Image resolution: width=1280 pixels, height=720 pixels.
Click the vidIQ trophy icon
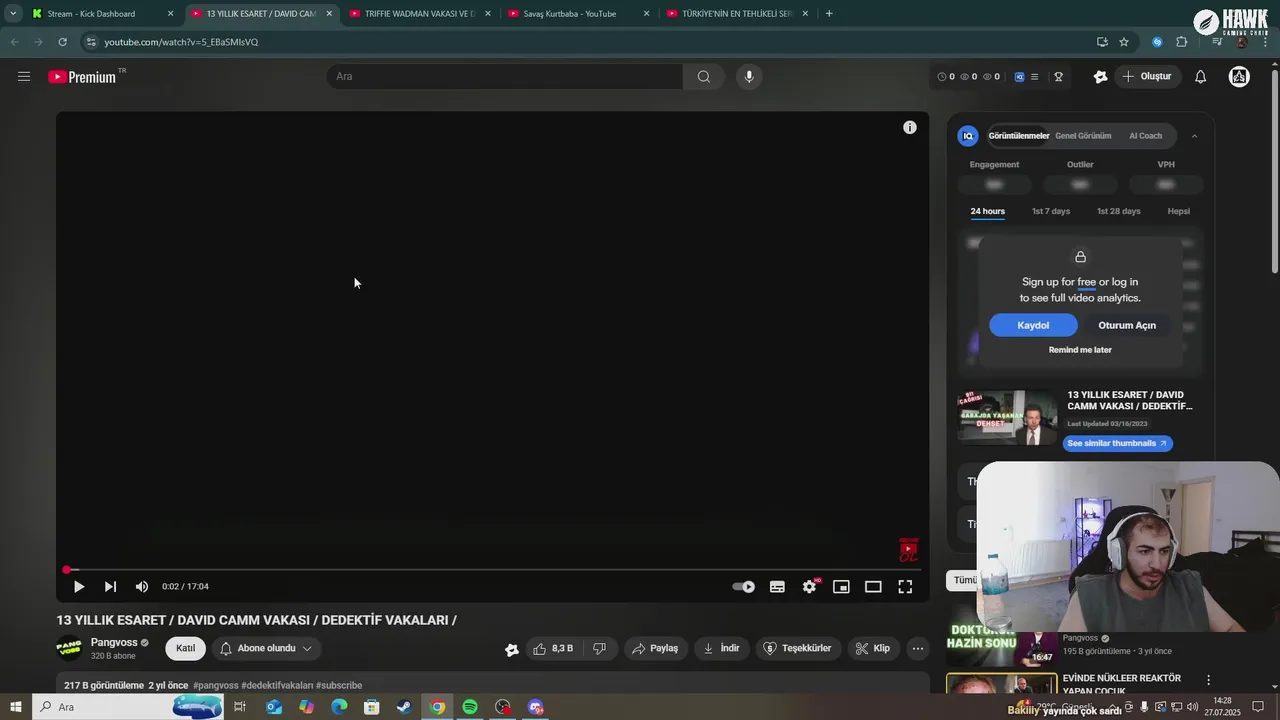[1058, 77]
